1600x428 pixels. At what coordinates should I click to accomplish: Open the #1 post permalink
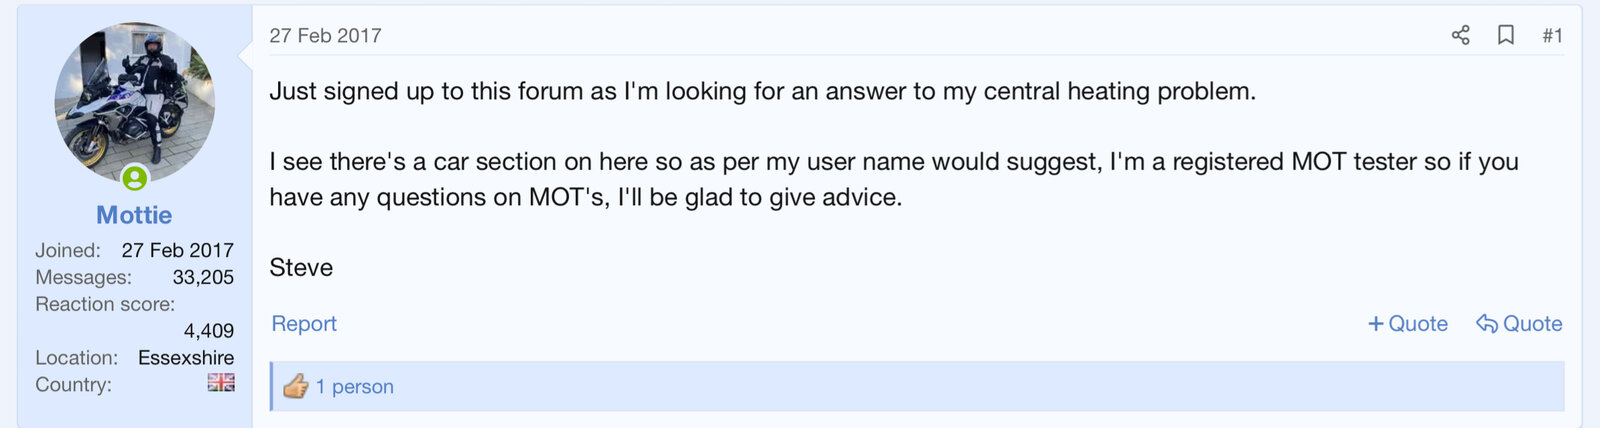(1552, 35)
